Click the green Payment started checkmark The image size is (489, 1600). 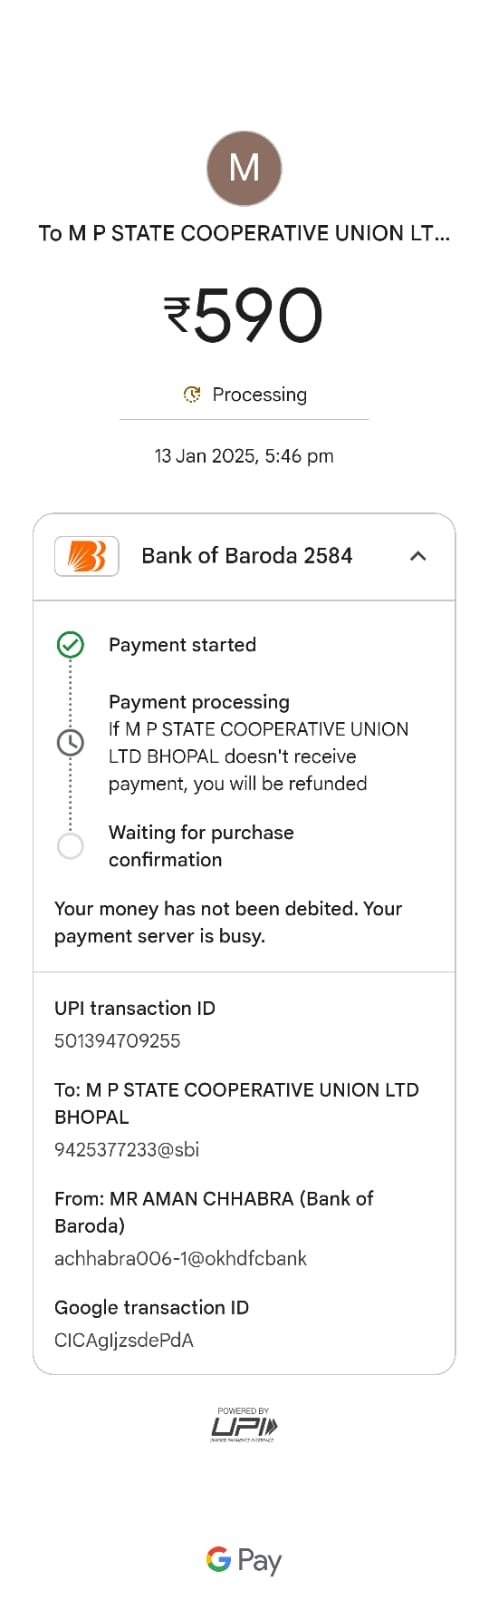(70, 645)
